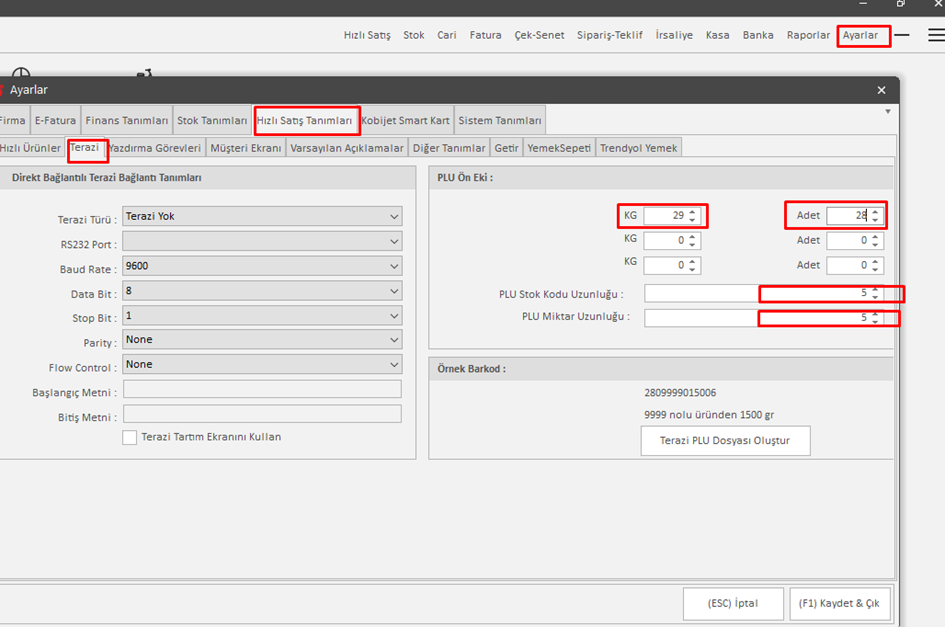Click the PLU Miktar Uzunluğu field
Image resolution: width=945 pixels, height=627 pixels.
coord(764,318)
